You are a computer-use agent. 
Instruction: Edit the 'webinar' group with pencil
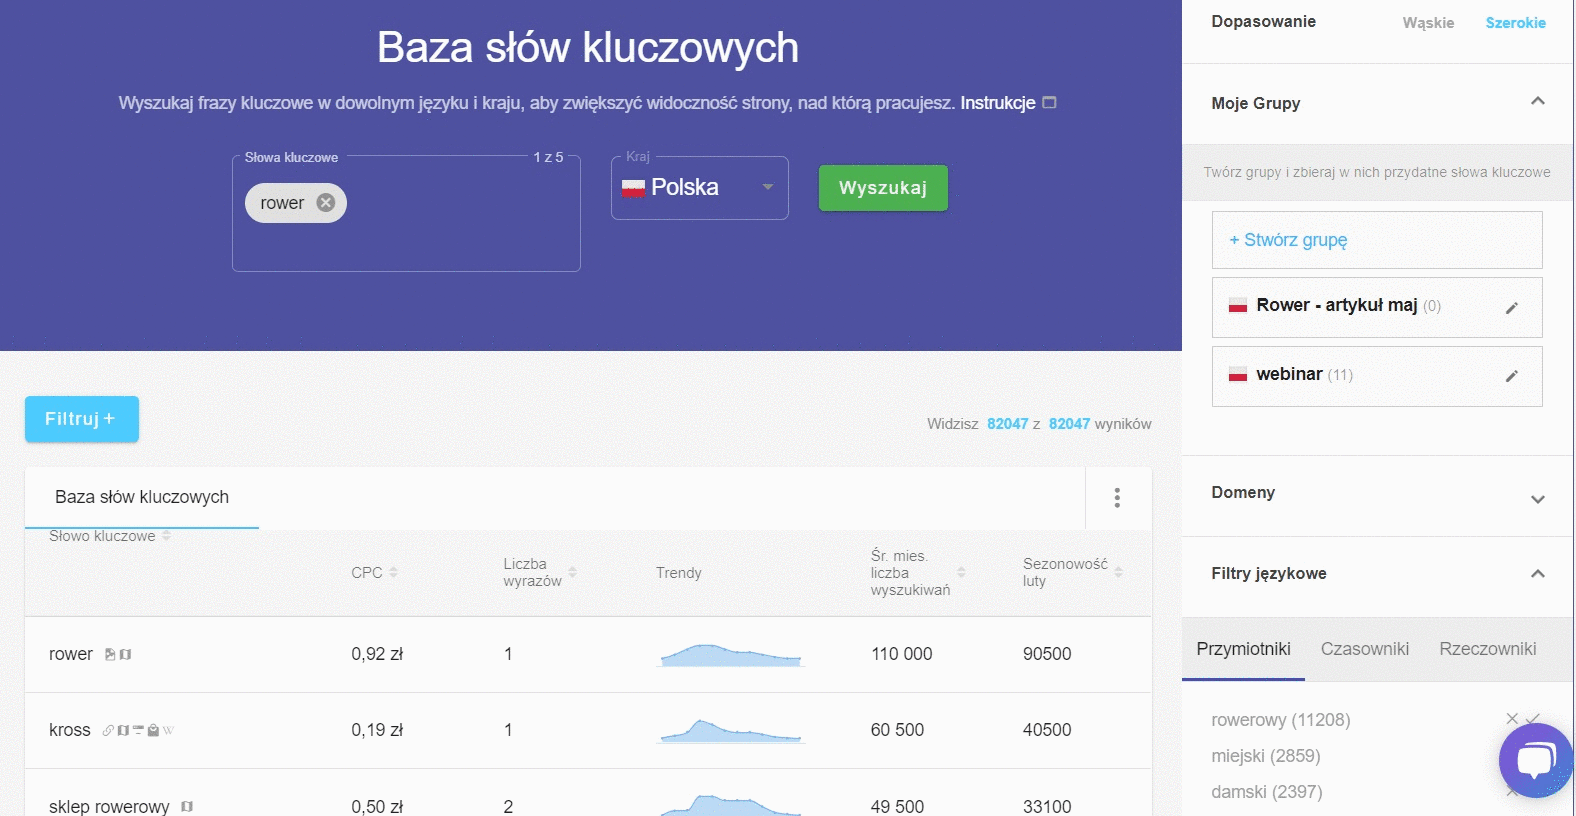[x=1512, y=376]
